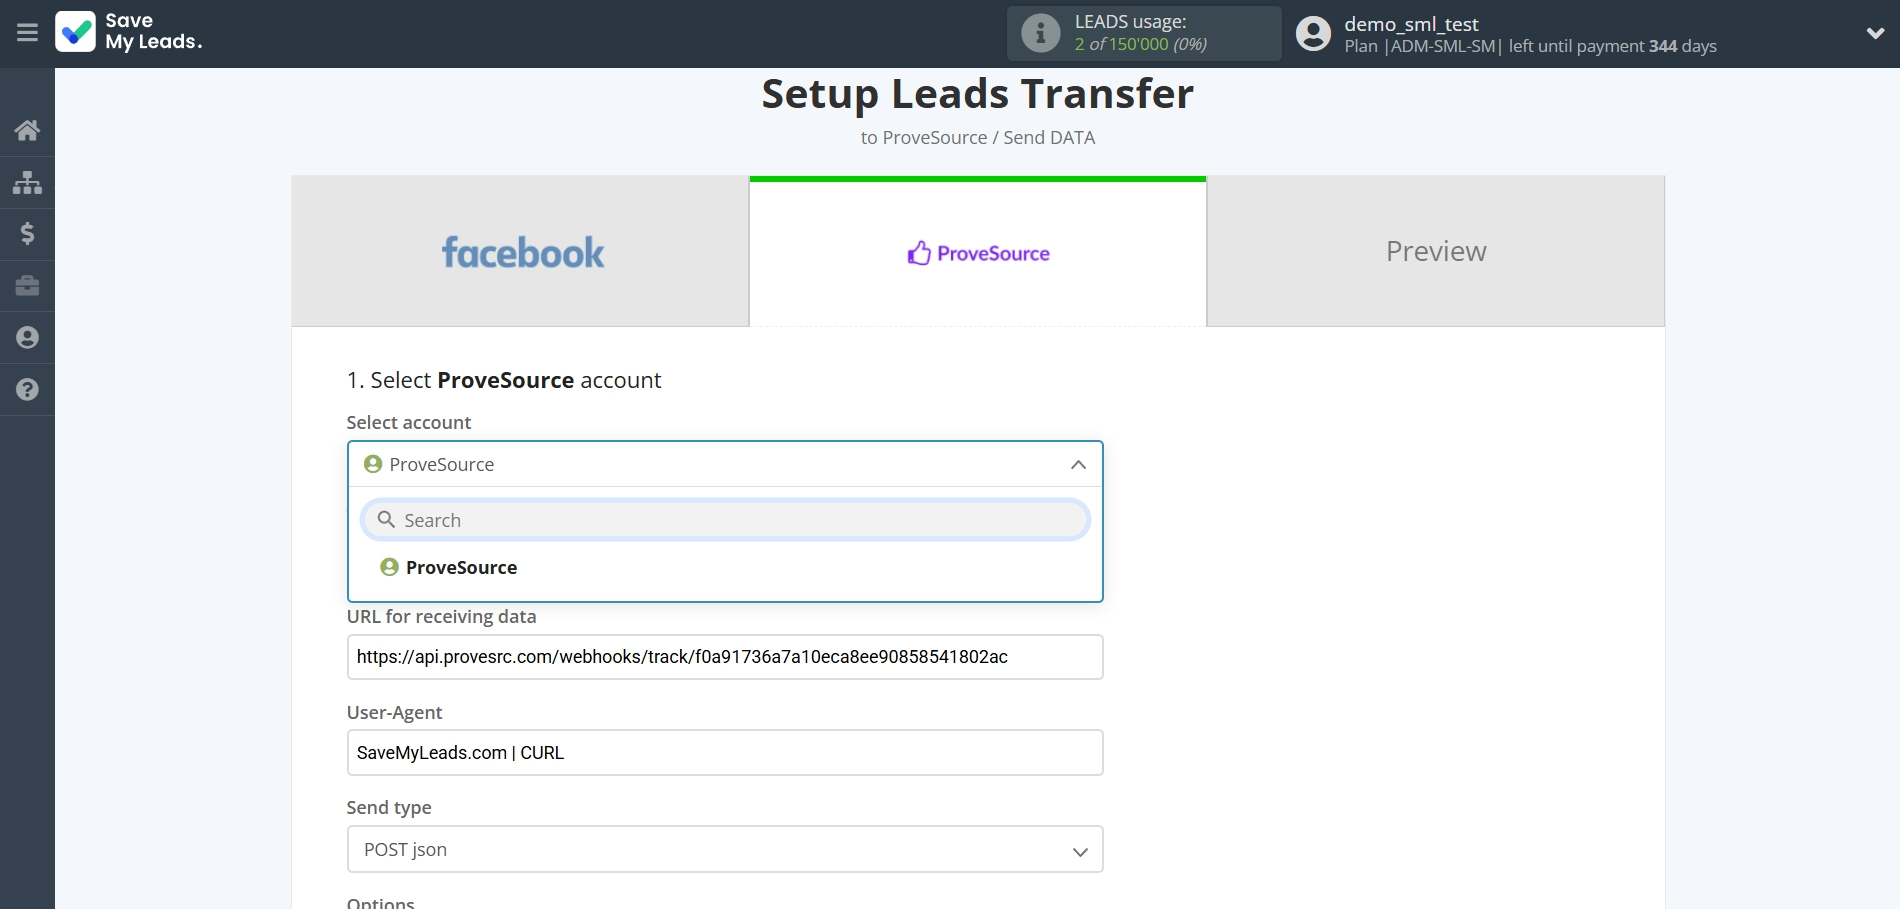The height and width of the screenshot is (909, 1900).
Task: Click the User-Agent text field
Action: (x=725, y=752)
